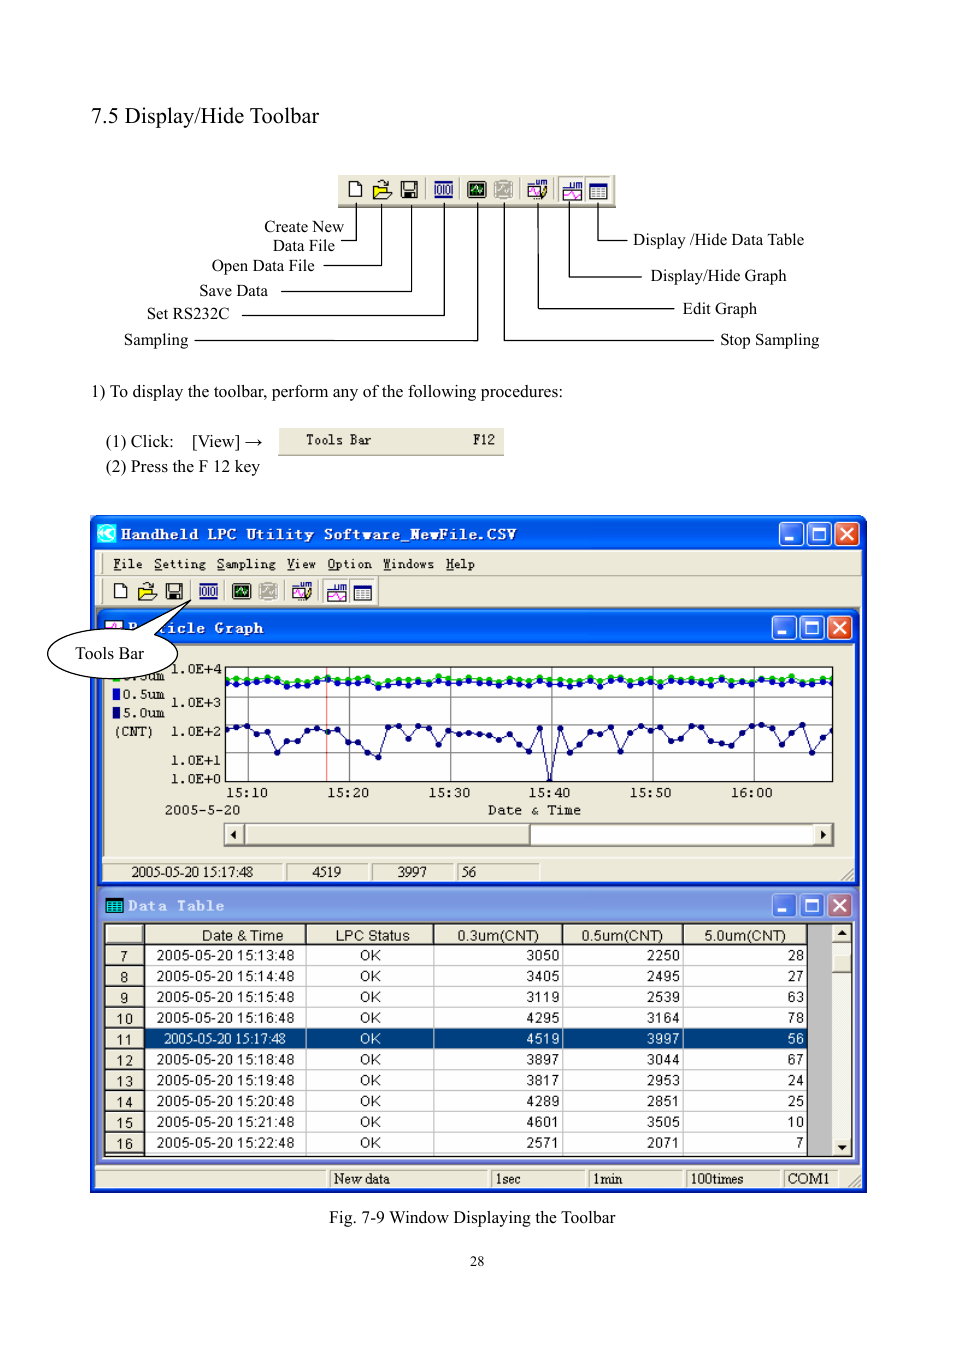This screenshot has height=1351, width=954.
Task: Start sampling from app window toolbar
Action: click(x=241, y=591)
